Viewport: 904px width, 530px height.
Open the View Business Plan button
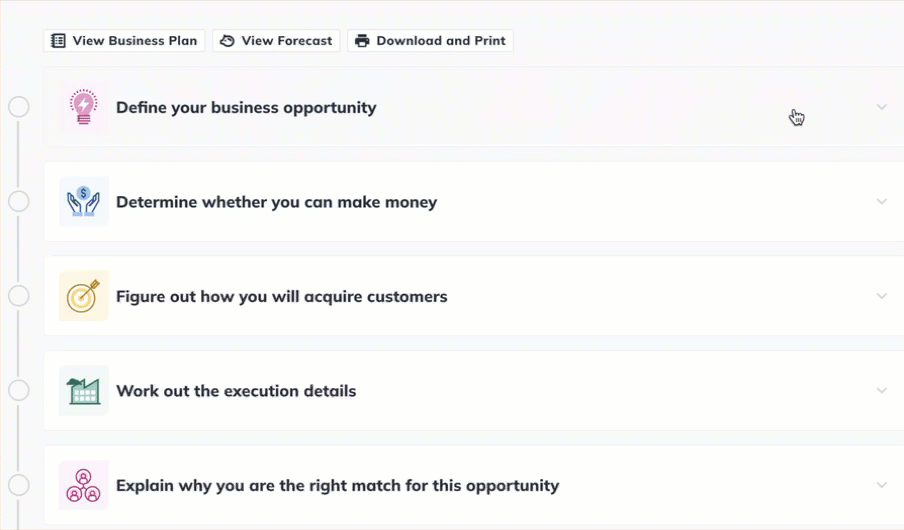point(125,41)
